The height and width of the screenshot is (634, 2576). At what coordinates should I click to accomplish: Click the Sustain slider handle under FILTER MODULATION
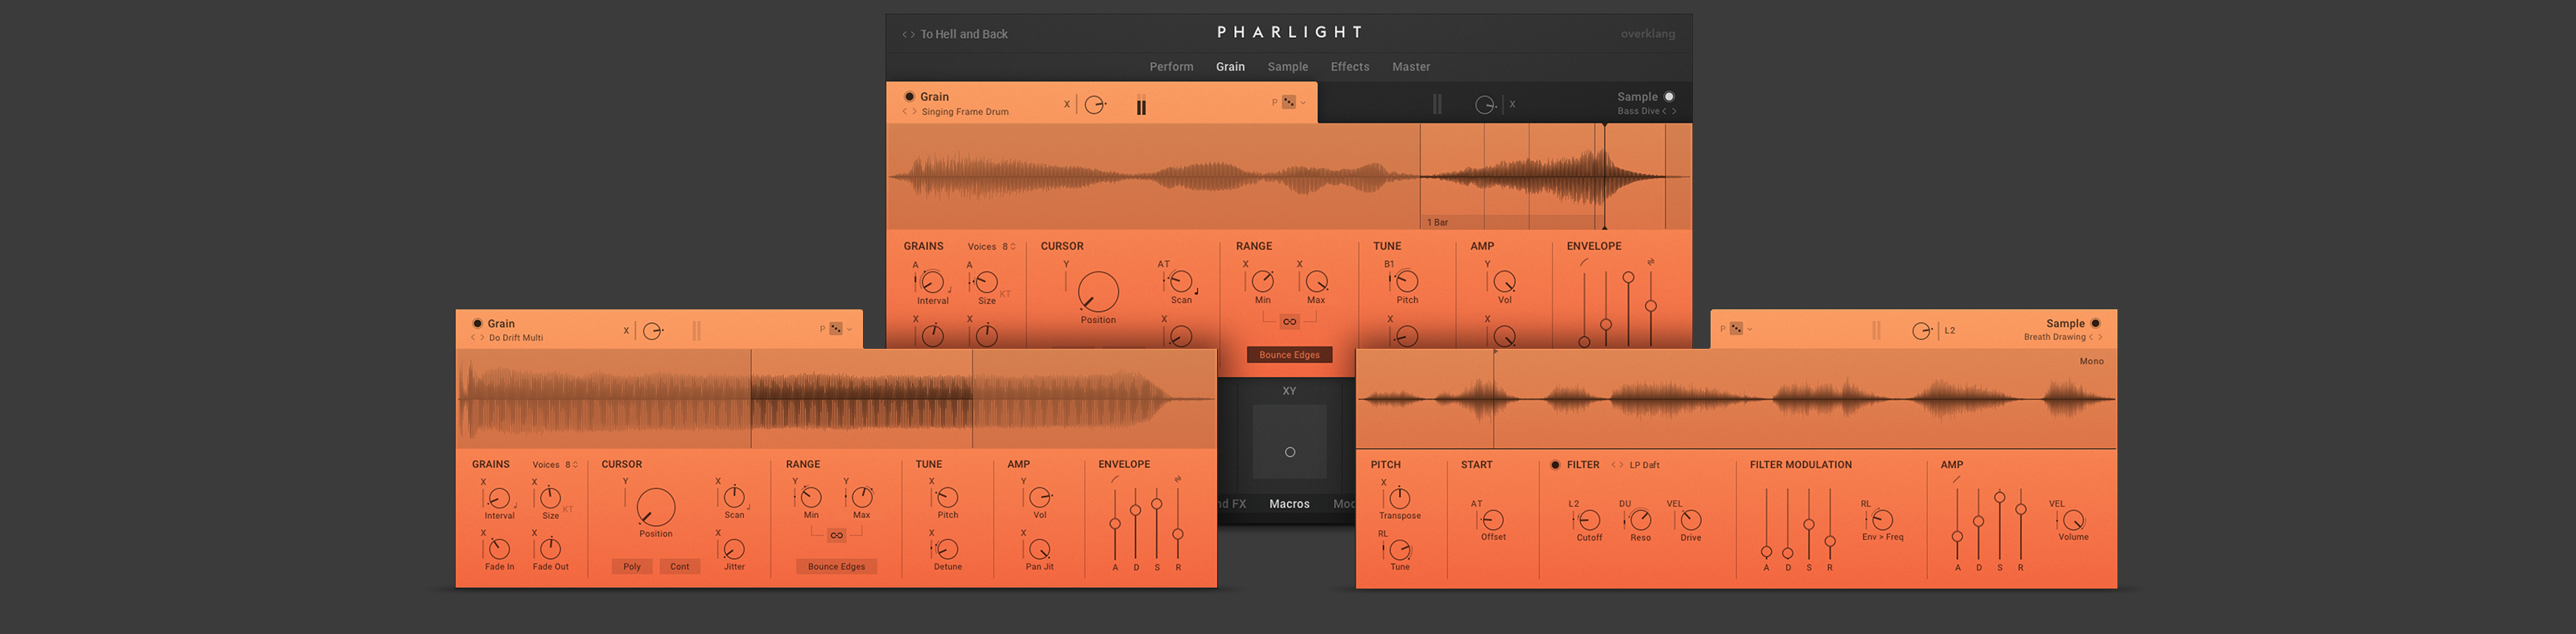(x=1809, y=524)
